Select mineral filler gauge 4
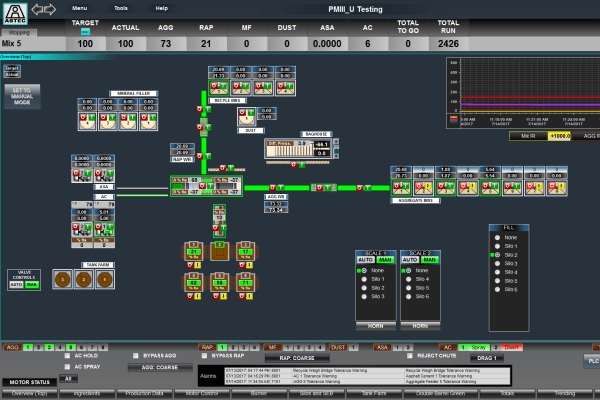The image size is (600, 400). (87, 121)
